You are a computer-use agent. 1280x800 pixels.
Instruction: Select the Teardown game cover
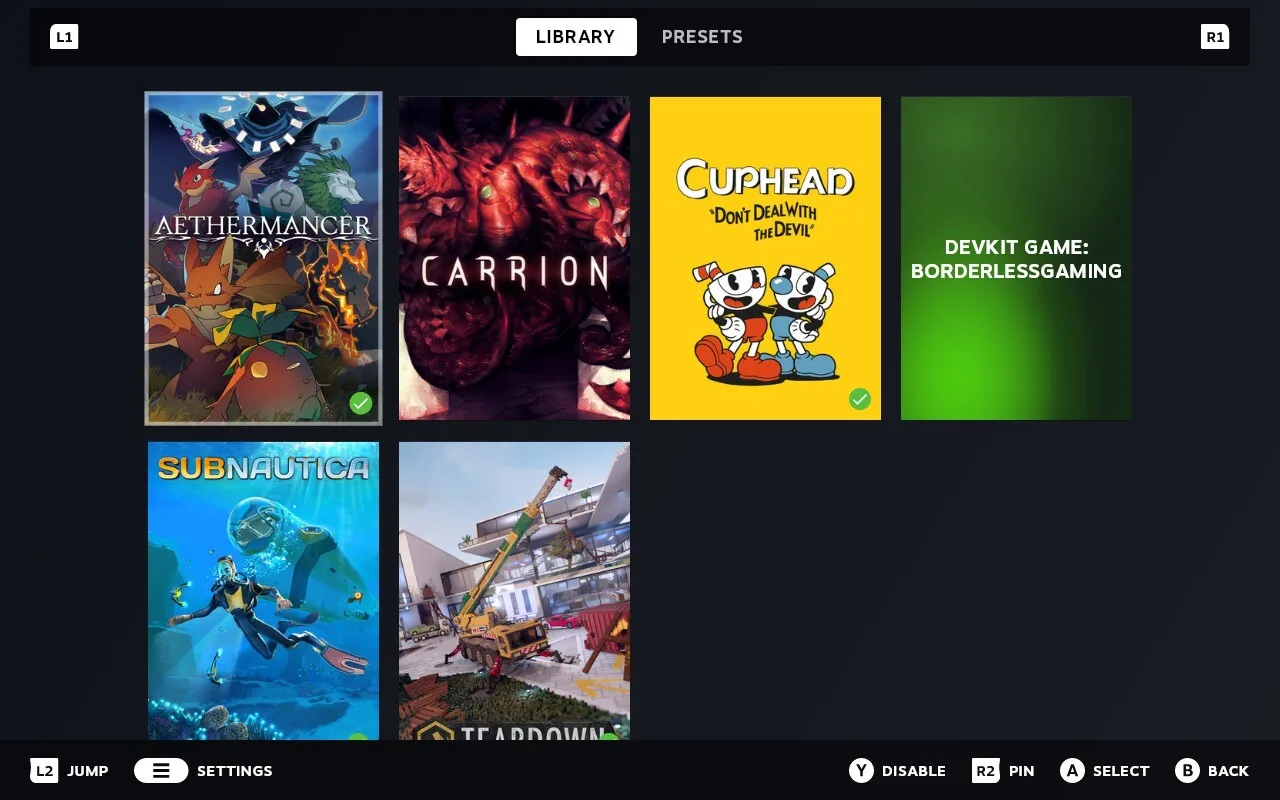[x=514, y=590]
